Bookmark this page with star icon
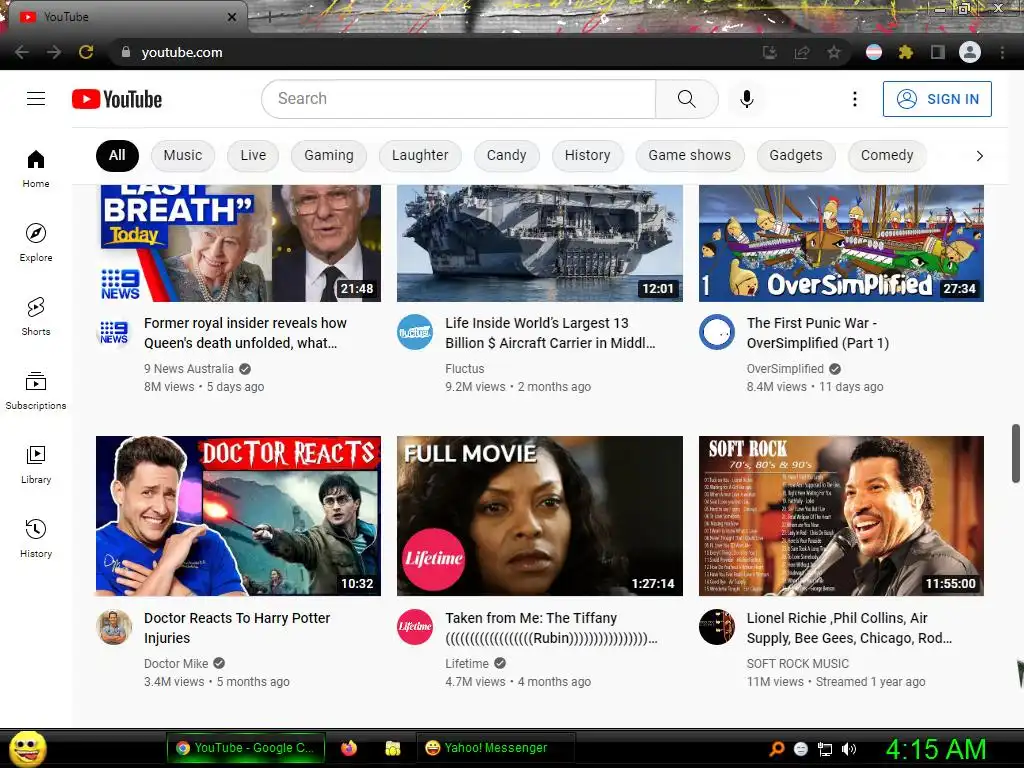Viewport: 1024px width, 768px height. coord(833,52)
